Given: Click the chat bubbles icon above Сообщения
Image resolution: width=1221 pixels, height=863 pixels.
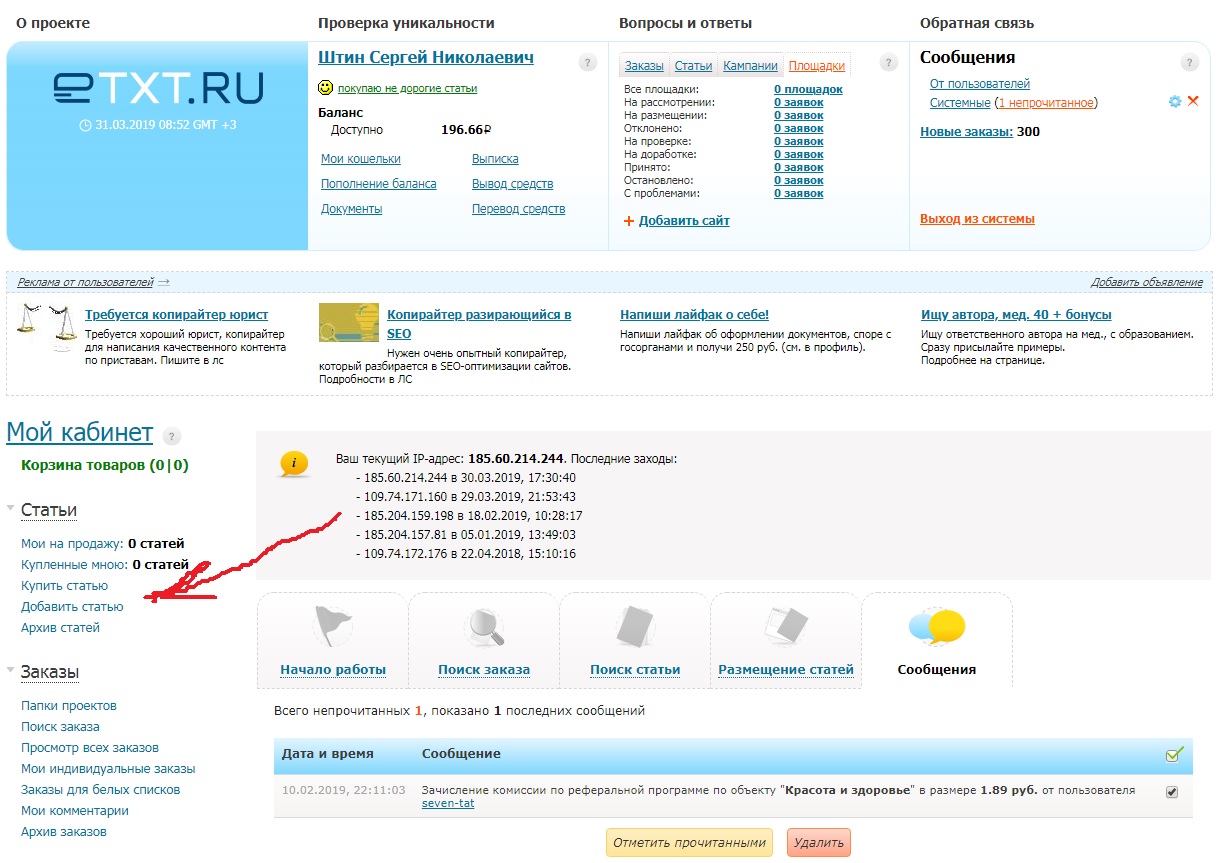Looking at the screenshot, I should [x=937, y=627].
